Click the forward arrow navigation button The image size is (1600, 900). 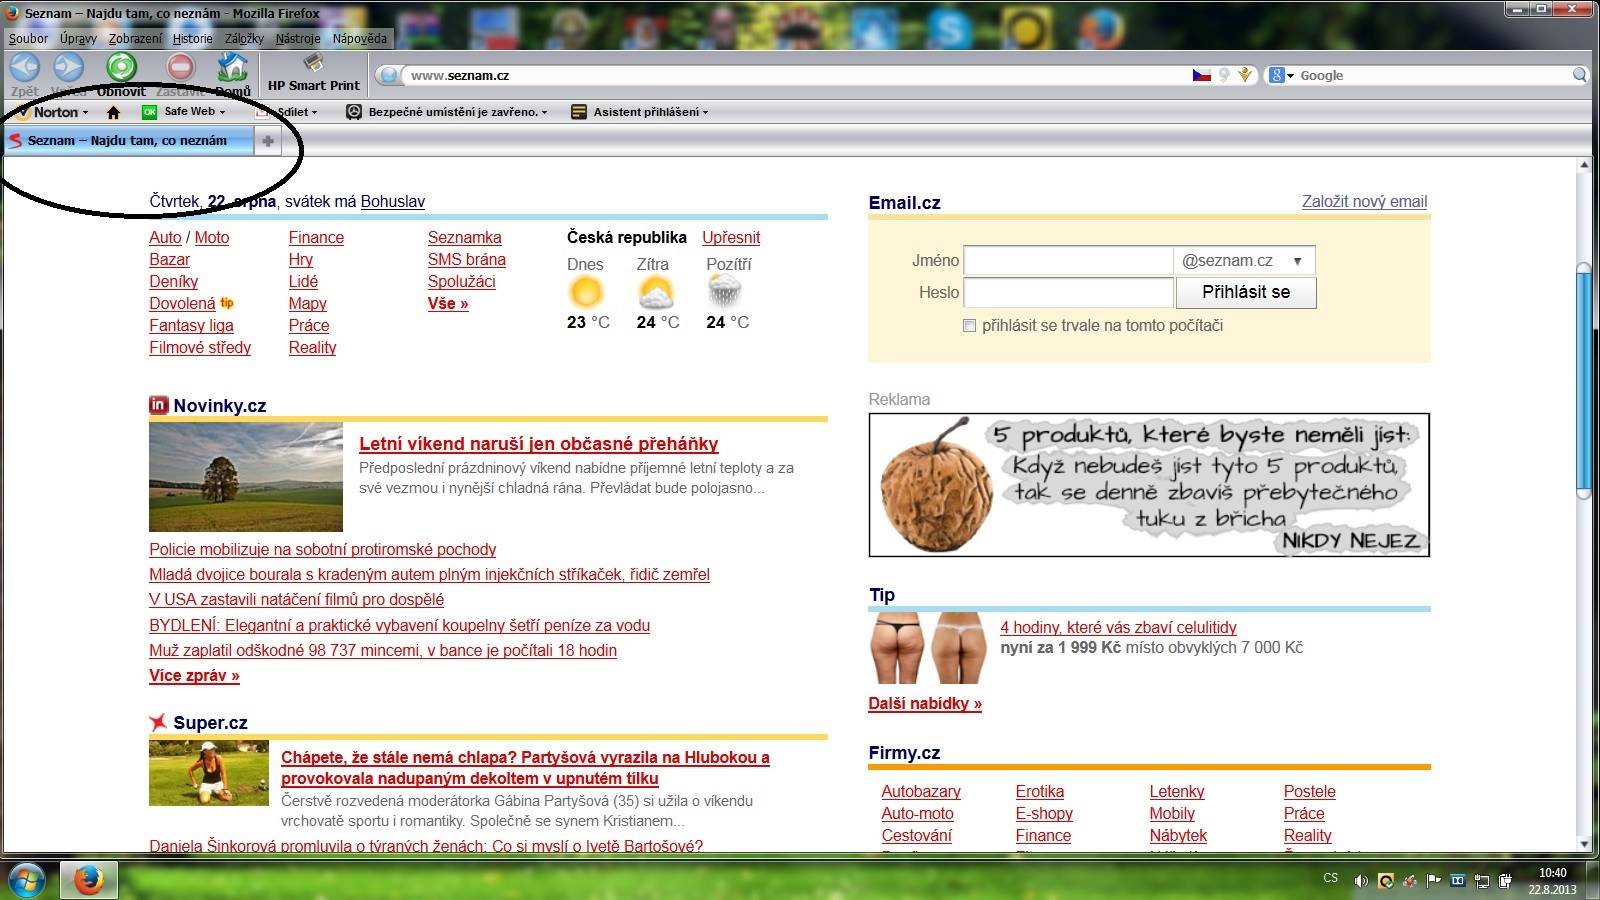pyautogui.click(x=68, y=68)
